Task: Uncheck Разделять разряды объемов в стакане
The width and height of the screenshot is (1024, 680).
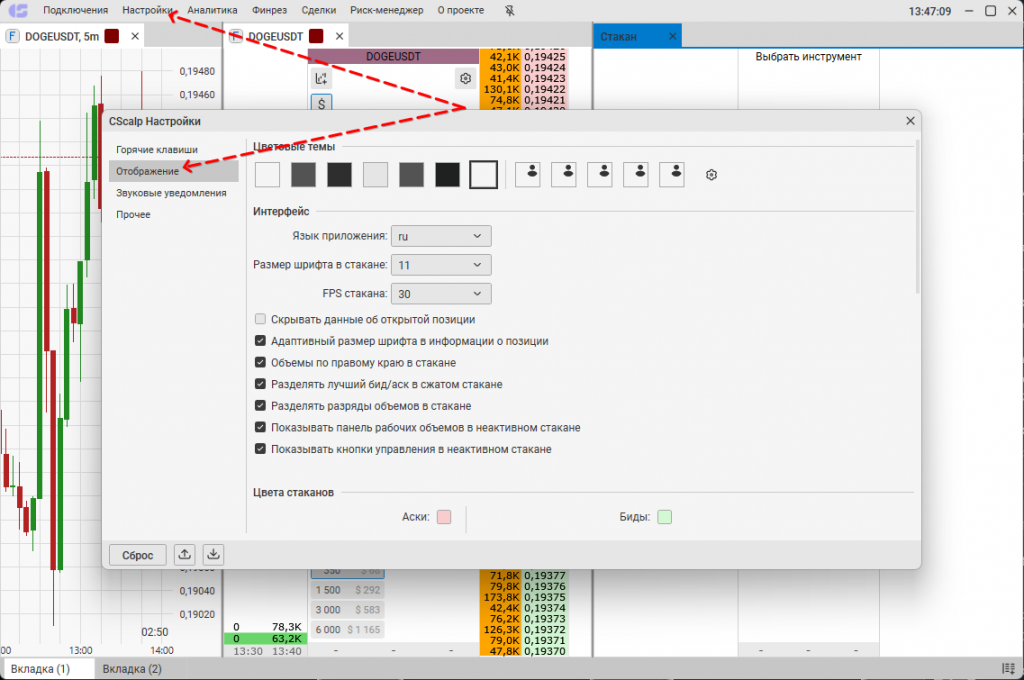Action: (x=261, y=406)
